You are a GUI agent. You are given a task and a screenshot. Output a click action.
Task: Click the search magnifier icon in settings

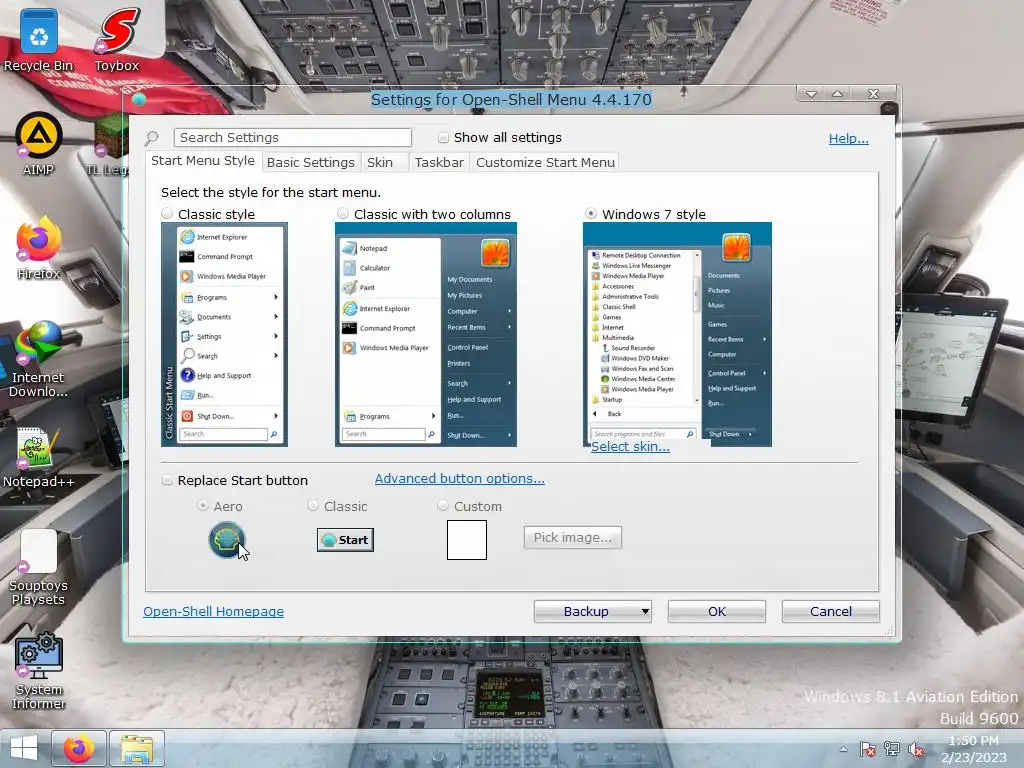coord(152,138)
